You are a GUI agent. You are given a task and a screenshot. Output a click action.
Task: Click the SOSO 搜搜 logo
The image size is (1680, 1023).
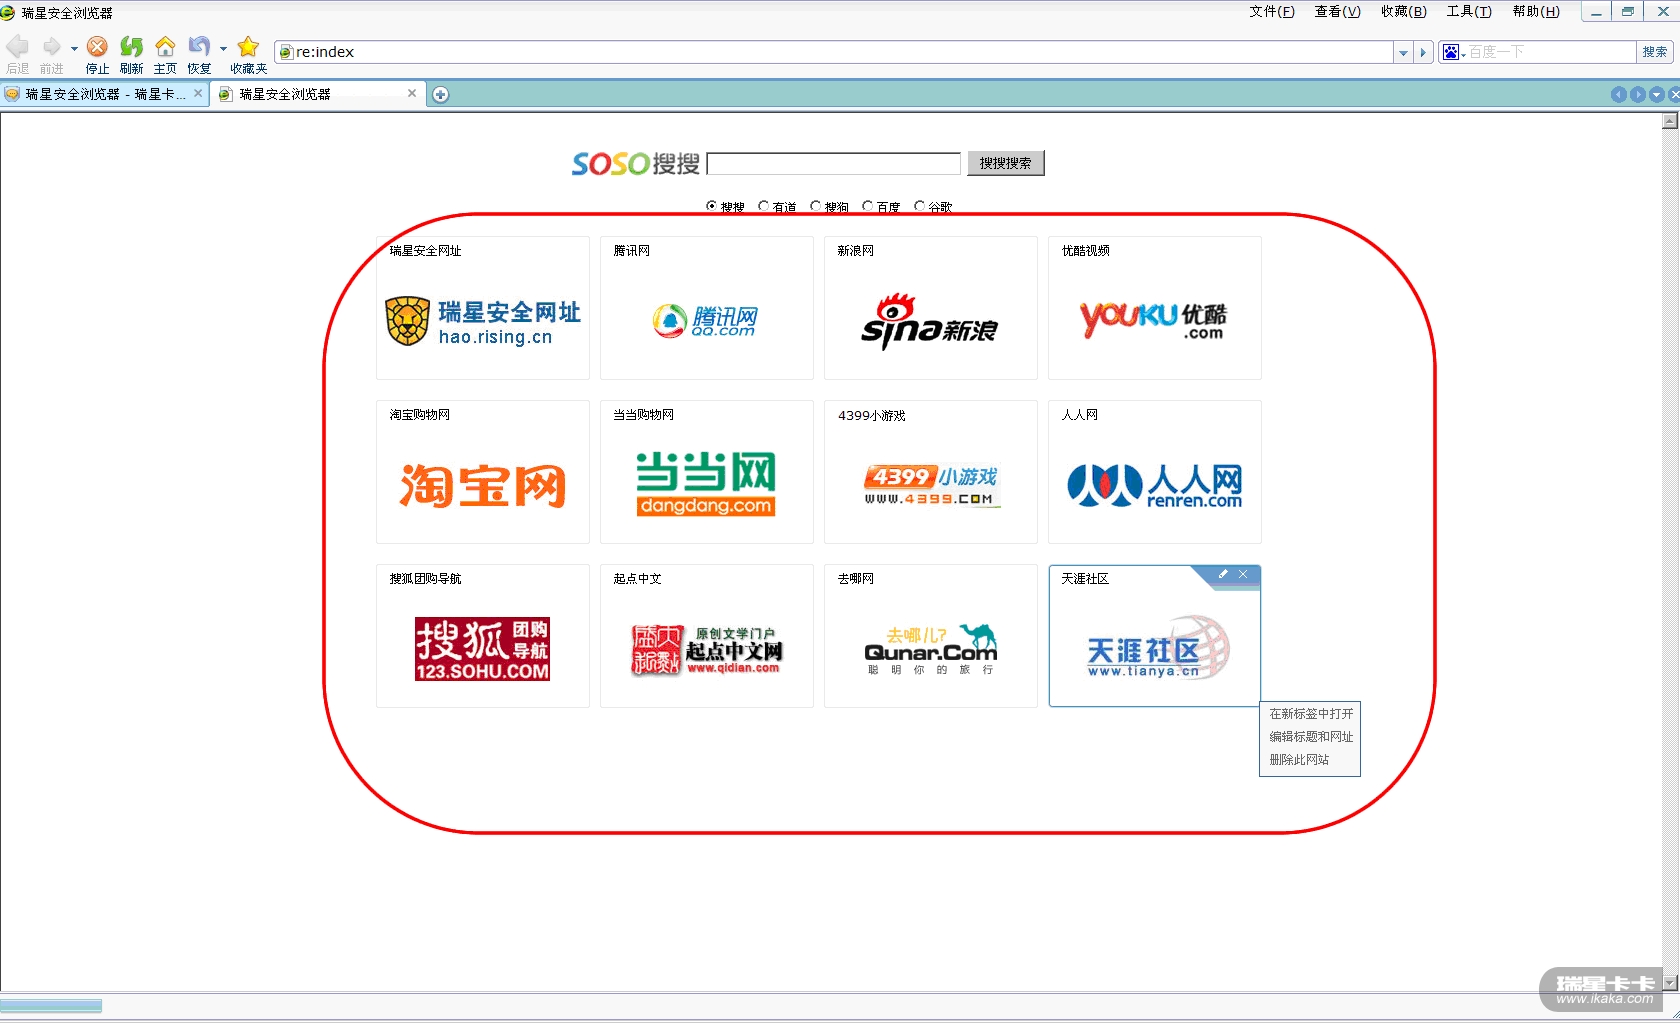[x=635, y=163]
